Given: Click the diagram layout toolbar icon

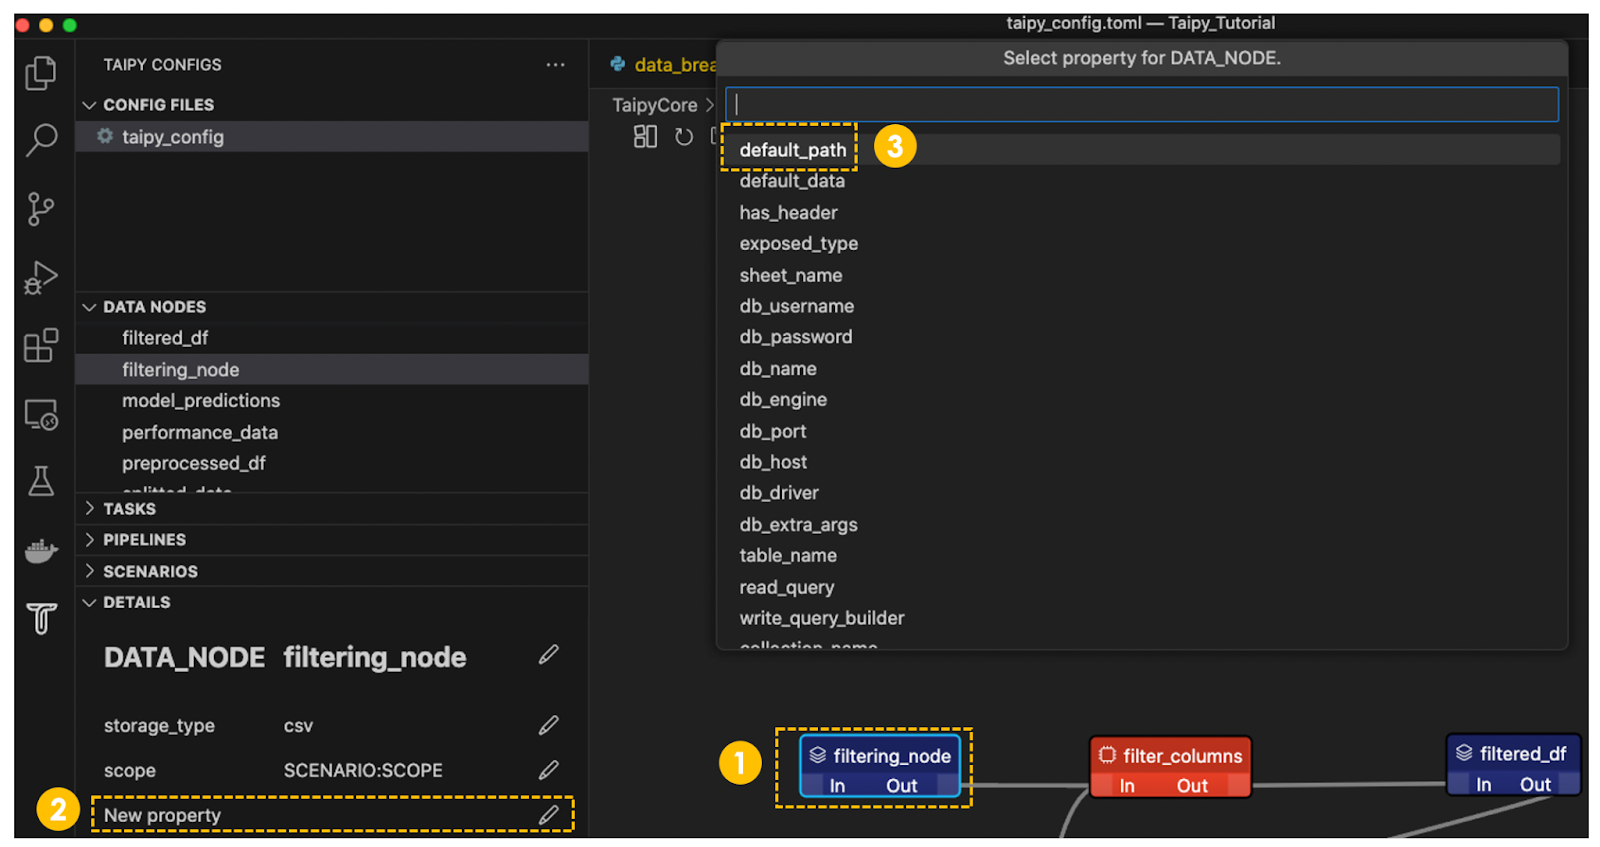Looking at the screenshot, I should 645,137.
